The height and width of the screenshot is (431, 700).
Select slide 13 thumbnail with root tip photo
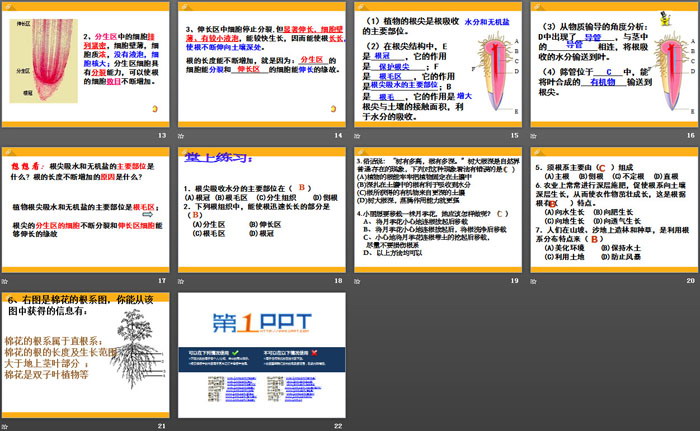click(86, 65)
